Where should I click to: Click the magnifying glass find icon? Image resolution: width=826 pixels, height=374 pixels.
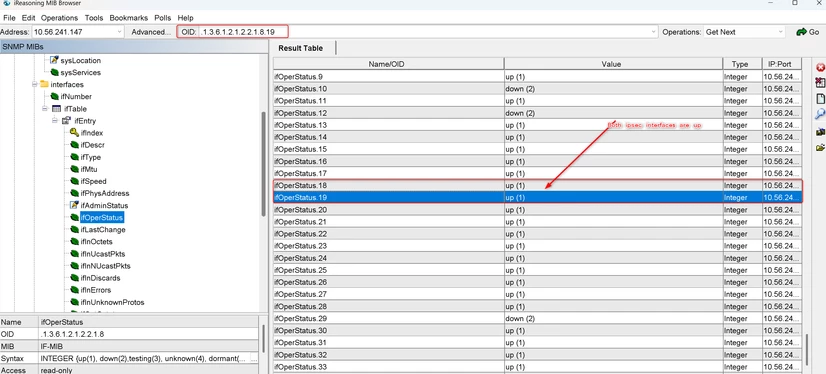tap(820, 114)
